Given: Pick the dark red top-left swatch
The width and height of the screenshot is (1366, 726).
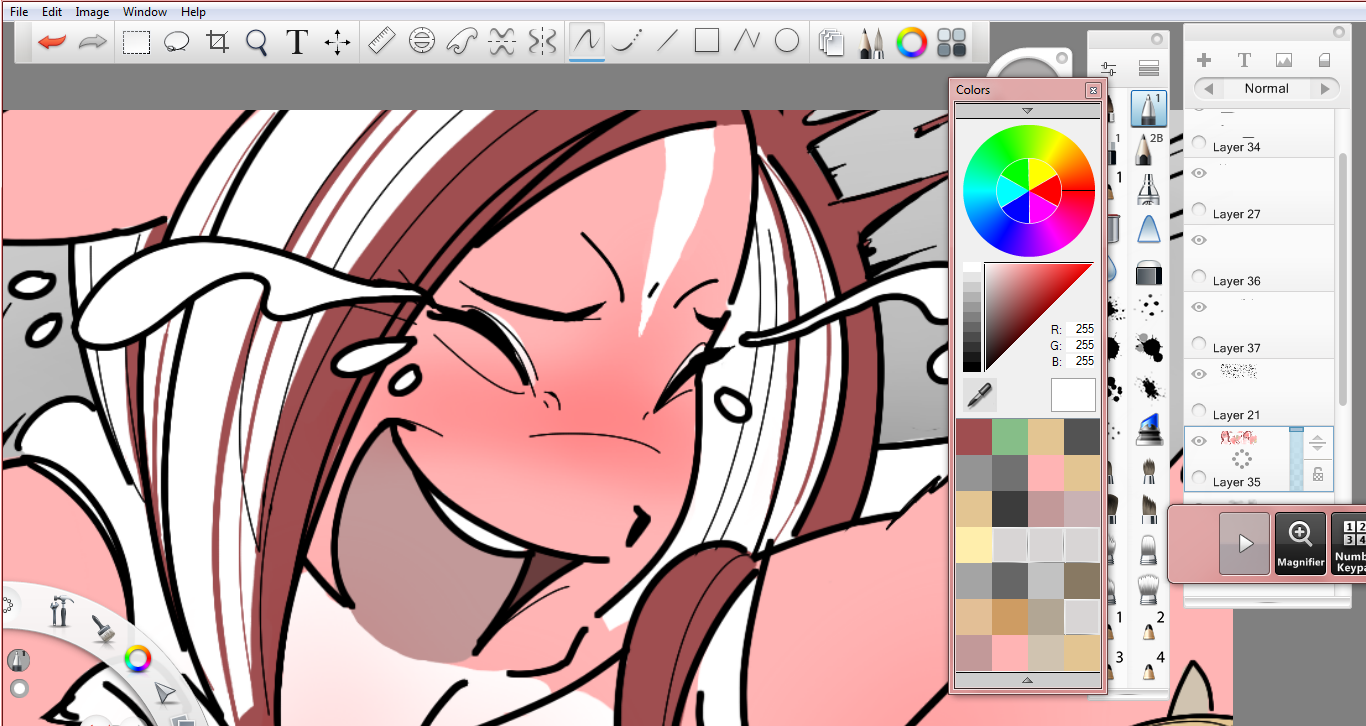Looking at the screenshot, I should click(974, 437).
